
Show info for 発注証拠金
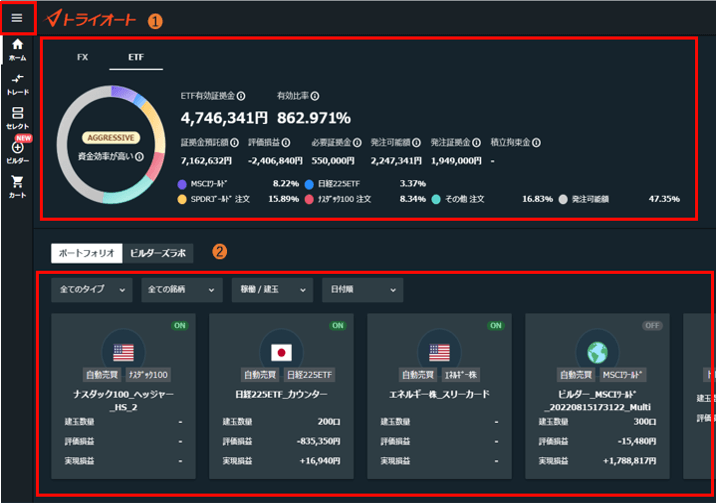coord(476,143)
